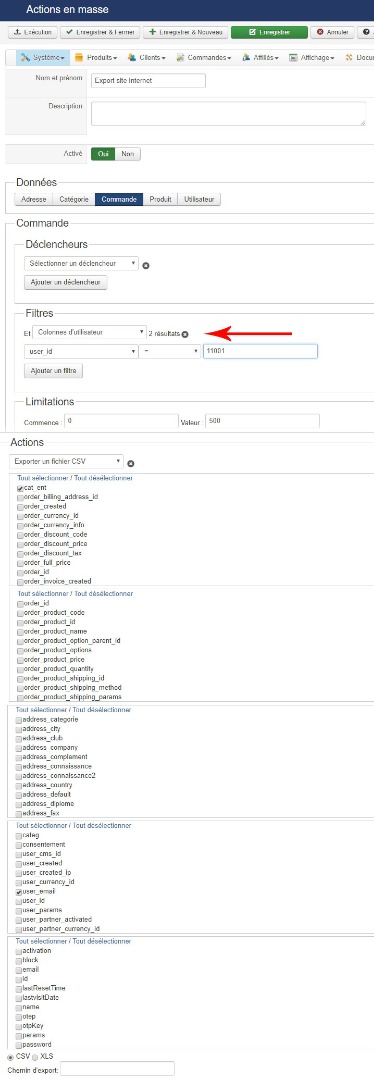
Task: Check the order_full_price checkbox
Action: click(x=19, y=563)
